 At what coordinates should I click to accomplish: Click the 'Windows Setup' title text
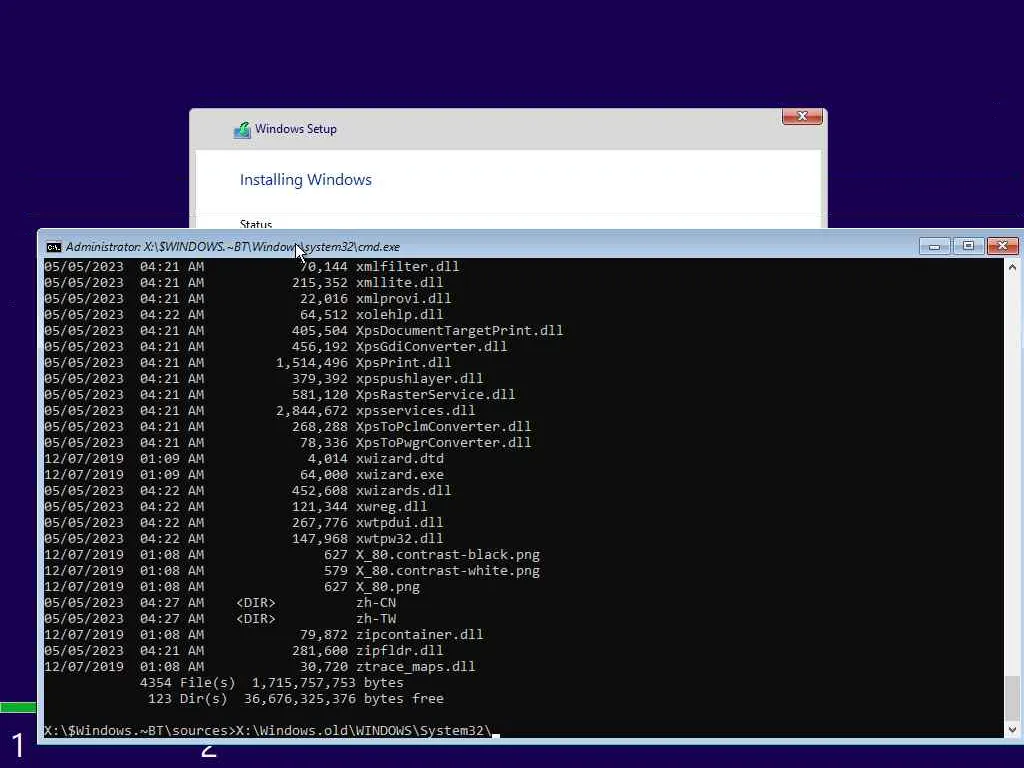pos(296,129)
